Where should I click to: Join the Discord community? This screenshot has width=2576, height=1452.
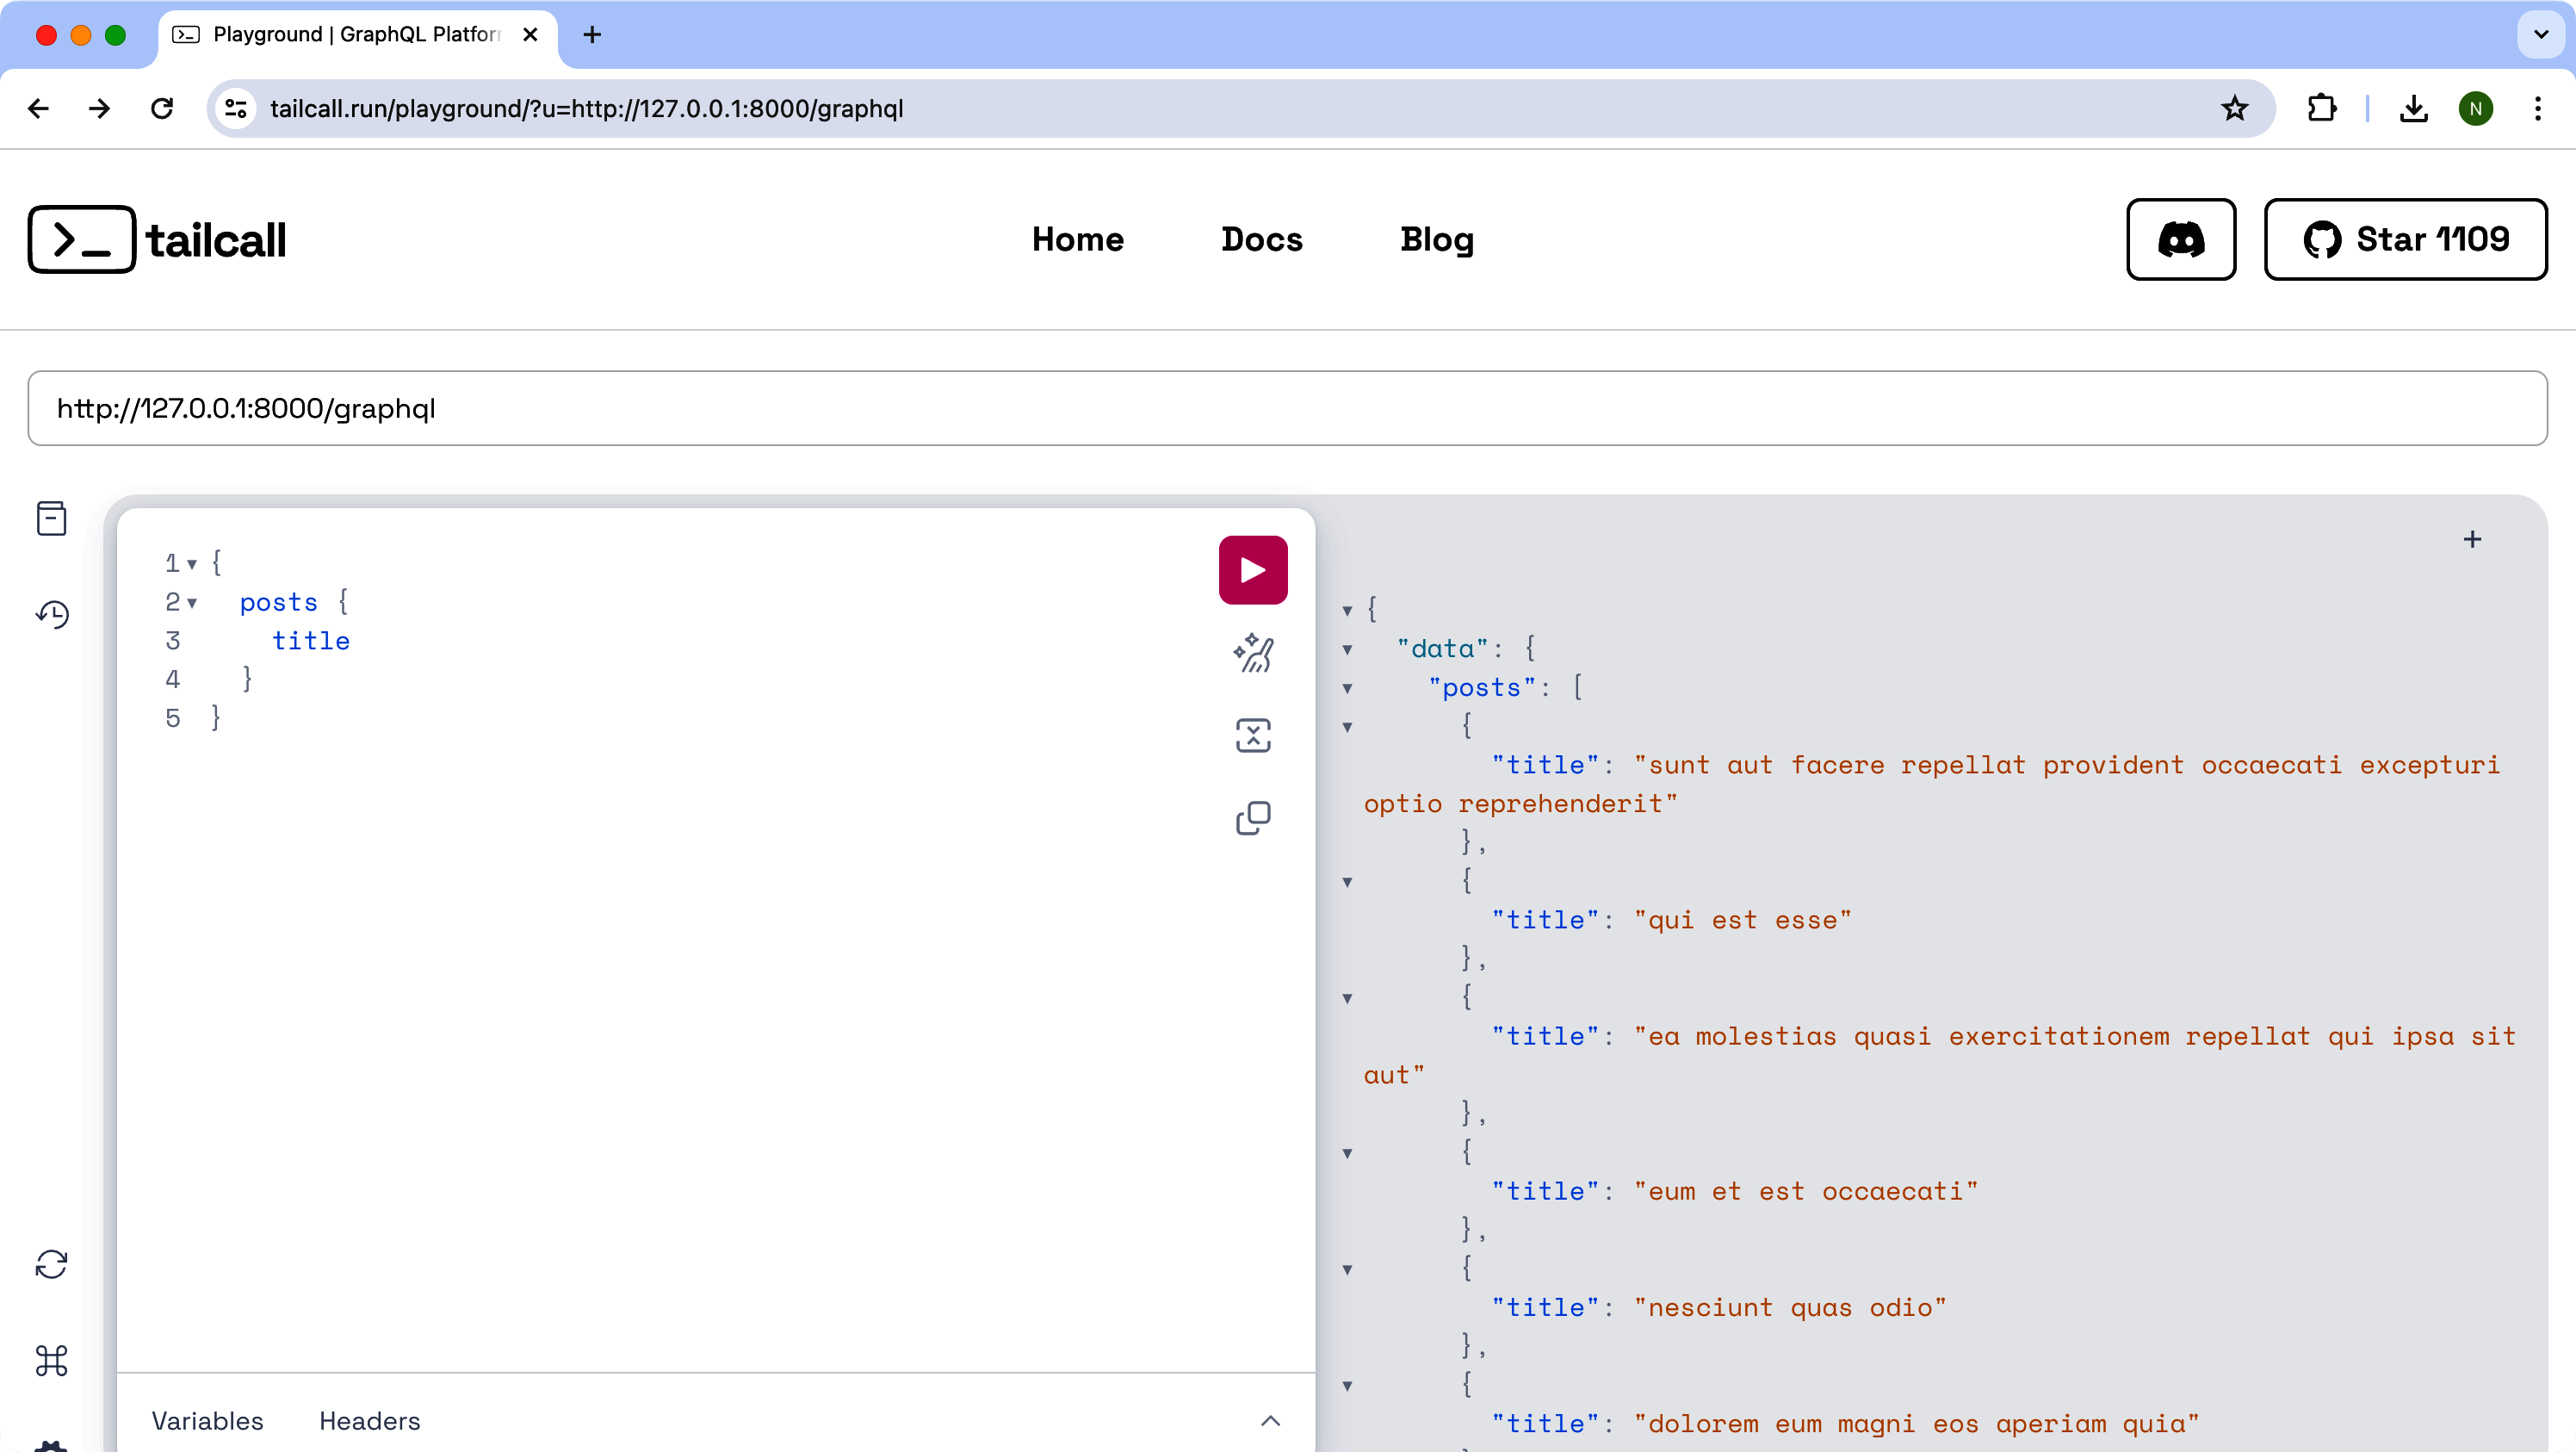(2180, 239)
